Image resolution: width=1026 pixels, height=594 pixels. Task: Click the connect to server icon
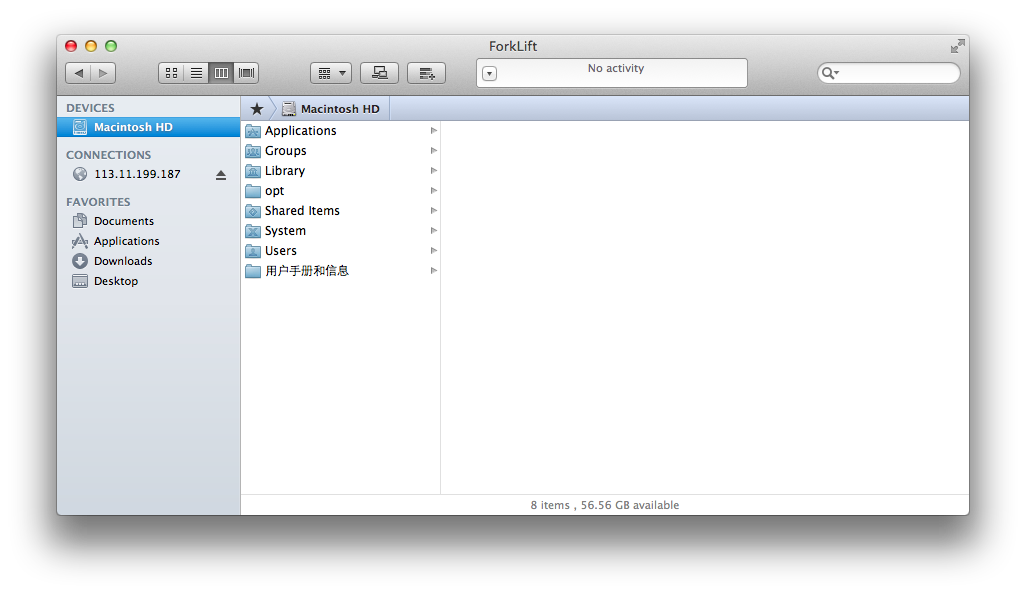click(379, 73)
